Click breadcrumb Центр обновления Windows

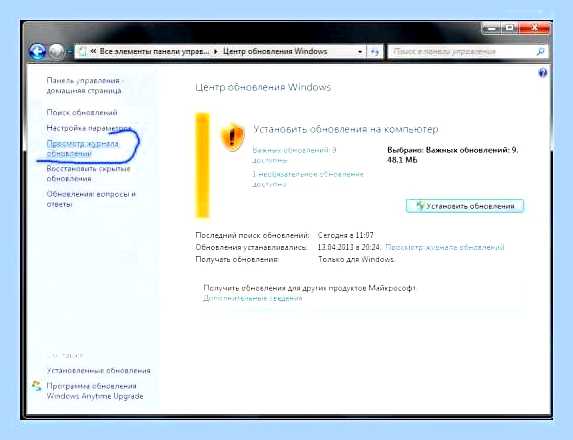click(x=275, y=52)
